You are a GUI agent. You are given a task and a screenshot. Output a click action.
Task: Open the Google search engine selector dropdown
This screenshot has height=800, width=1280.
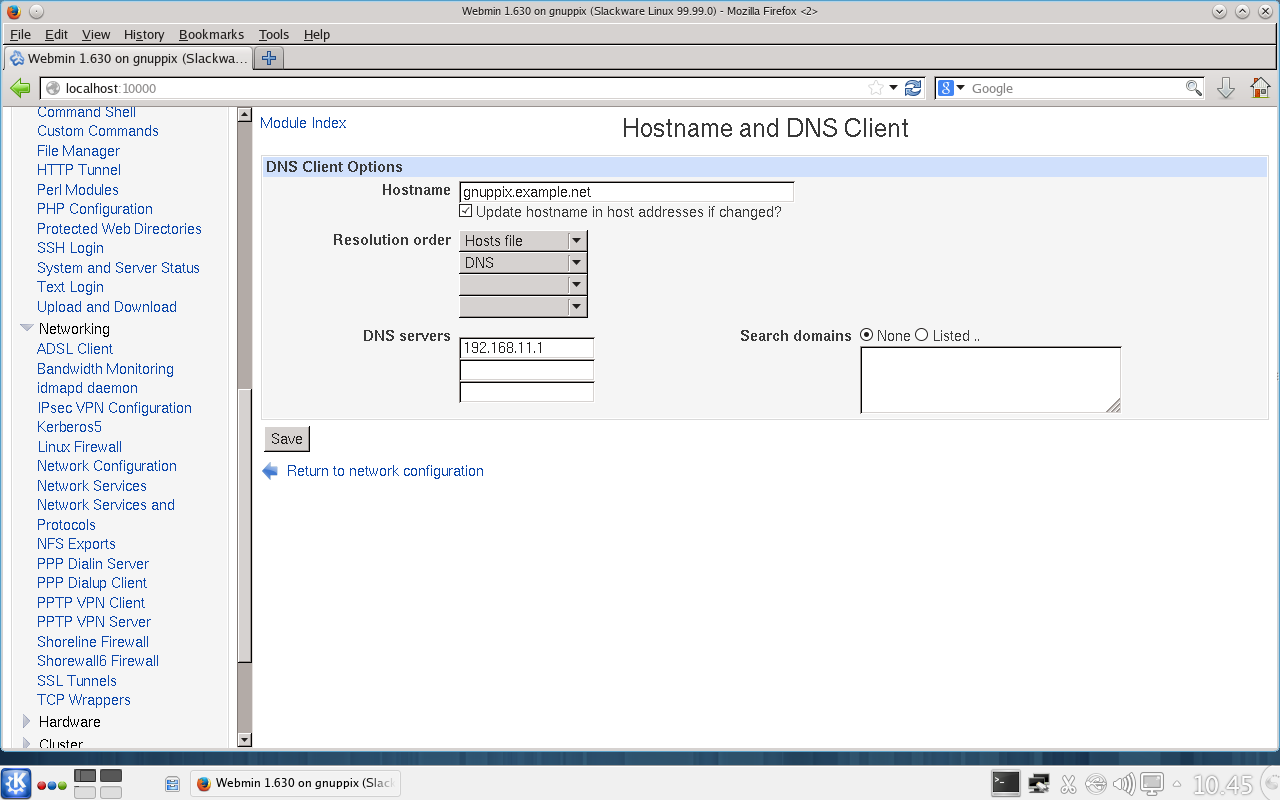pos(950,88)
